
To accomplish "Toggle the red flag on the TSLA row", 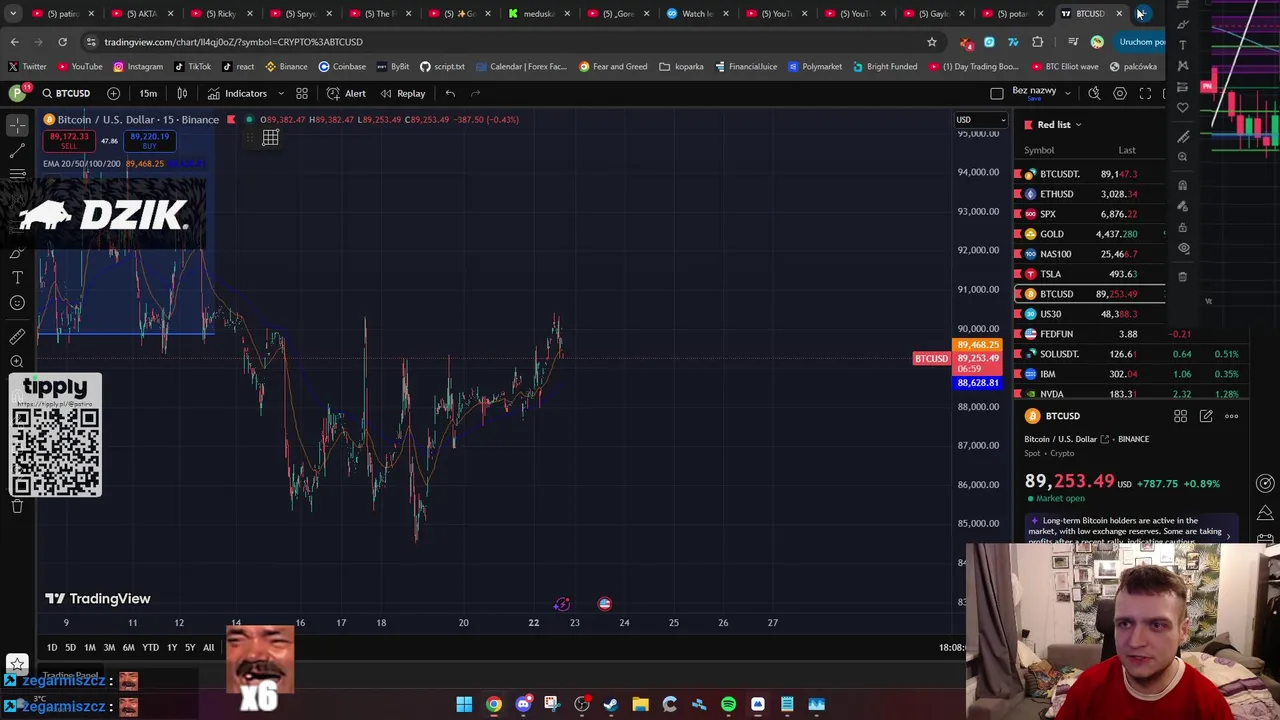I will (x=1018, y=274).
